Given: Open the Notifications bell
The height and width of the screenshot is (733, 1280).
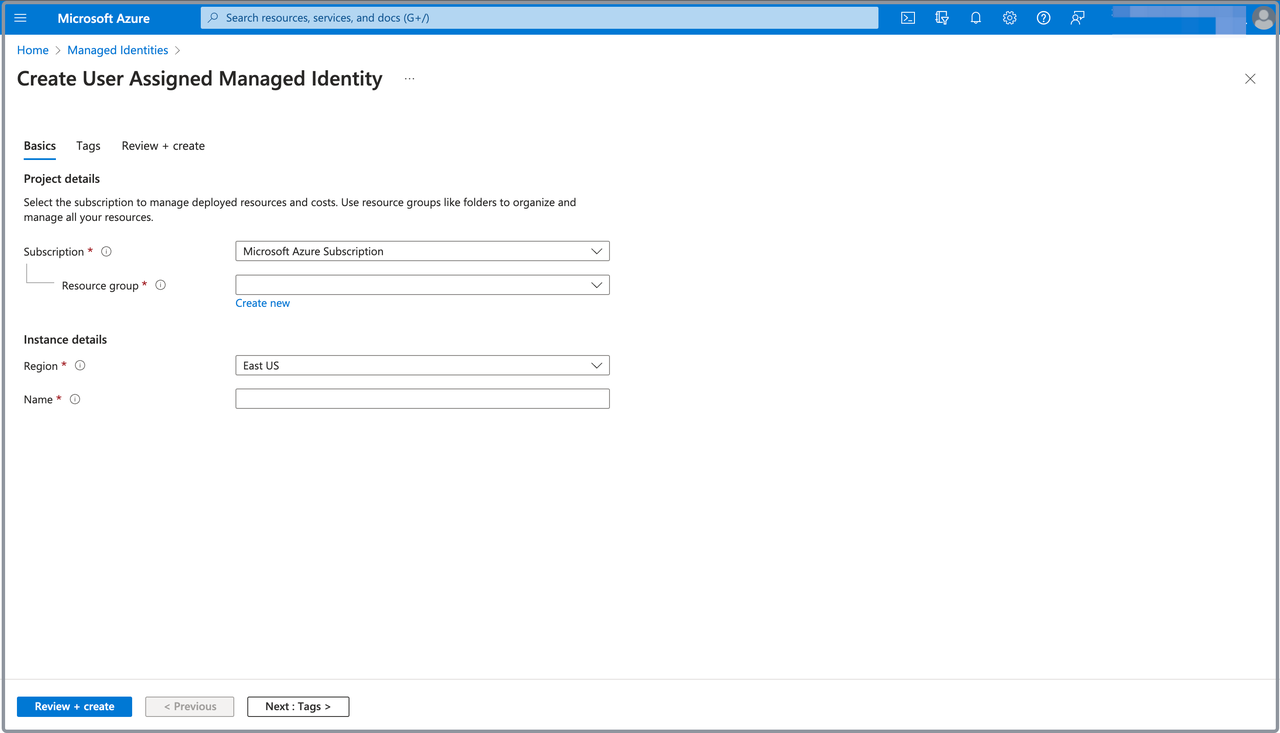Looking at the screenshot, I should click(x=975, y=18).
